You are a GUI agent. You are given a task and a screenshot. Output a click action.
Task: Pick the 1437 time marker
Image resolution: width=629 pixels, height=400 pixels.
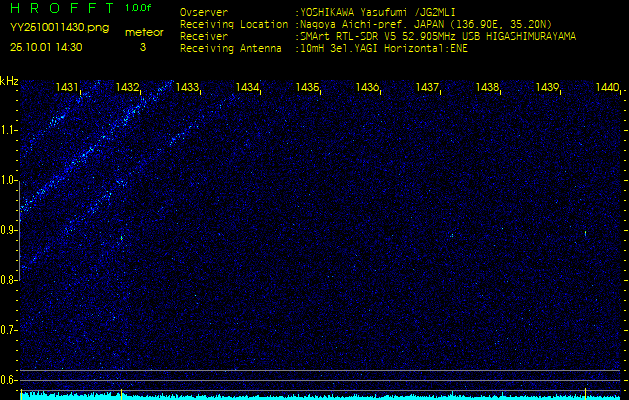427,88
